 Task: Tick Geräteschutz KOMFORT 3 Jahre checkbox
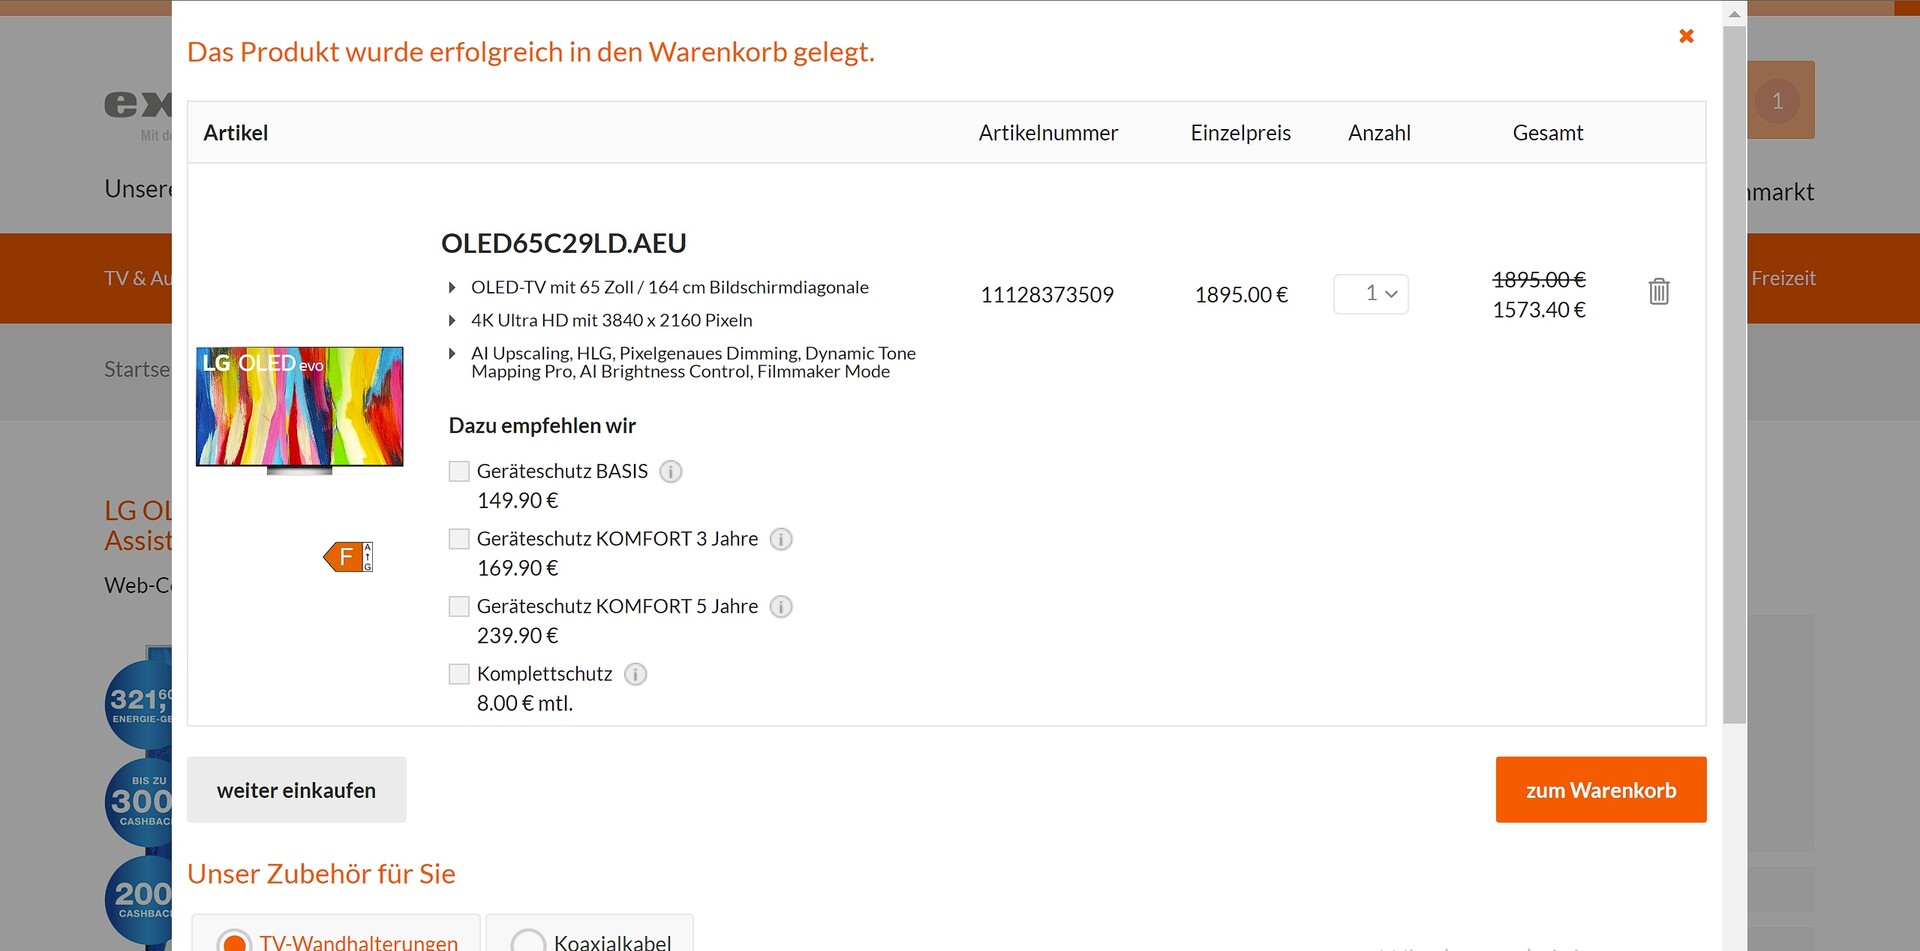[x=459, y=539]
